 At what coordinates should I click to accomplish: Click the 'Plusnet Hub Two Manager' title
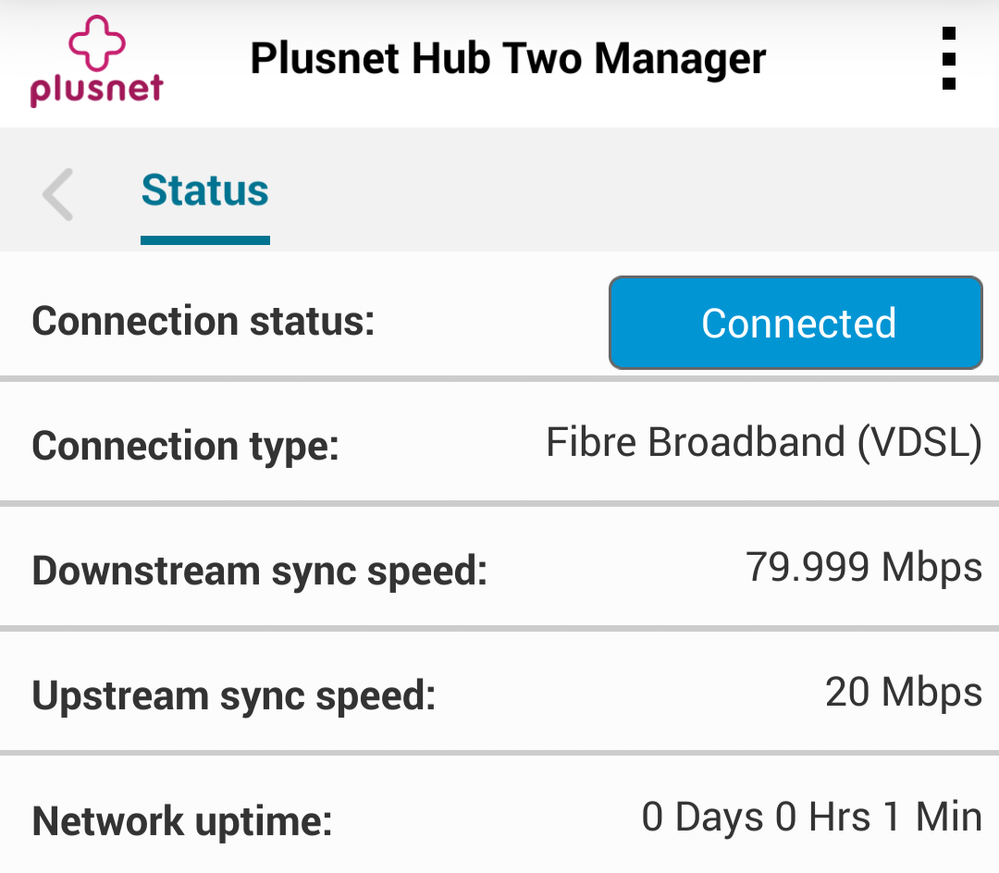coord(507,59)
